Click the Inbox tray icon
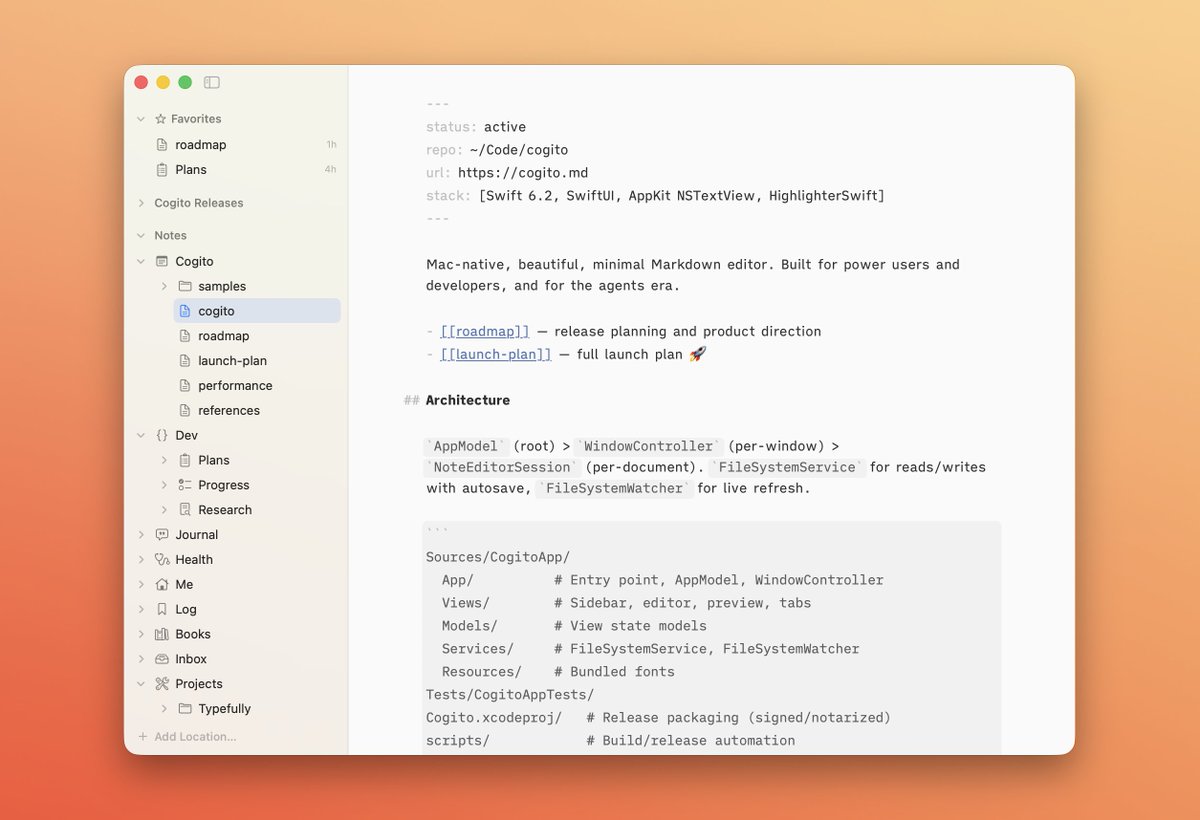 point(162,659)
